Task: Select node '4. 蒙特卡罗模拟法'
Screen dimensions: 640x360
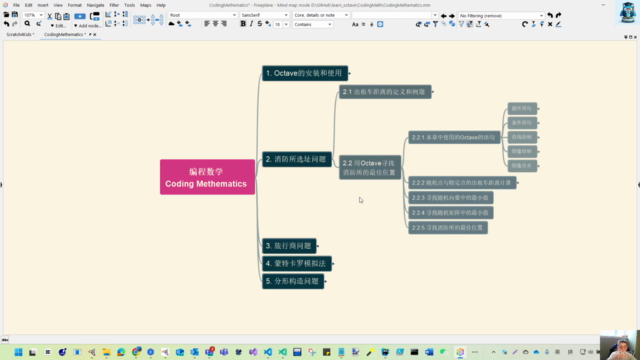Action: (297, 264)
